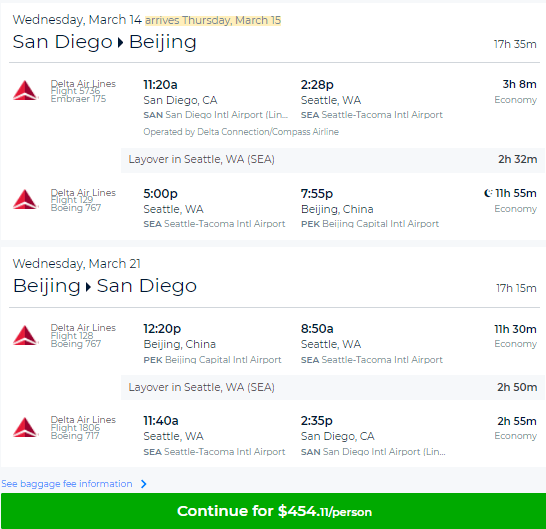Select the 17h 15m return trip duration
The image size is (546, 529).
pyautogui.click(x=516, y=288)
